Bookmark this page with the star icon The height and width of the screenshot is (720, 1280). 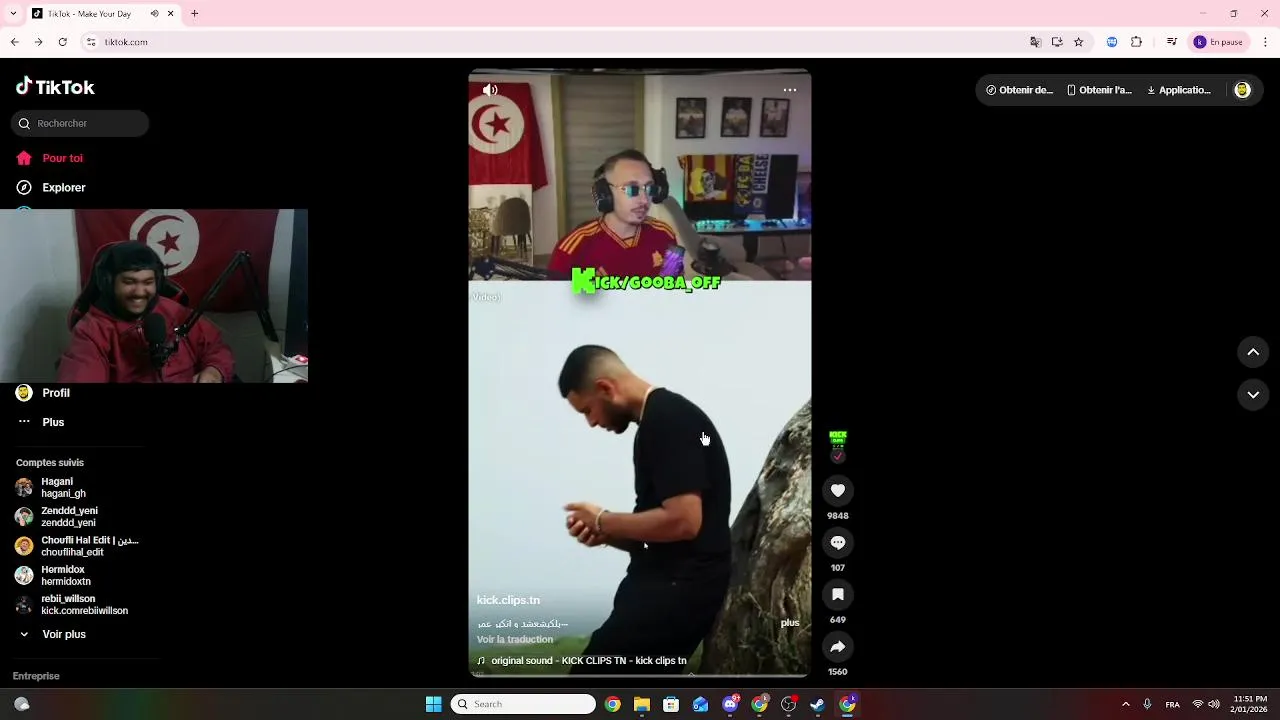pyautogui.click(x=1078, y=42)
